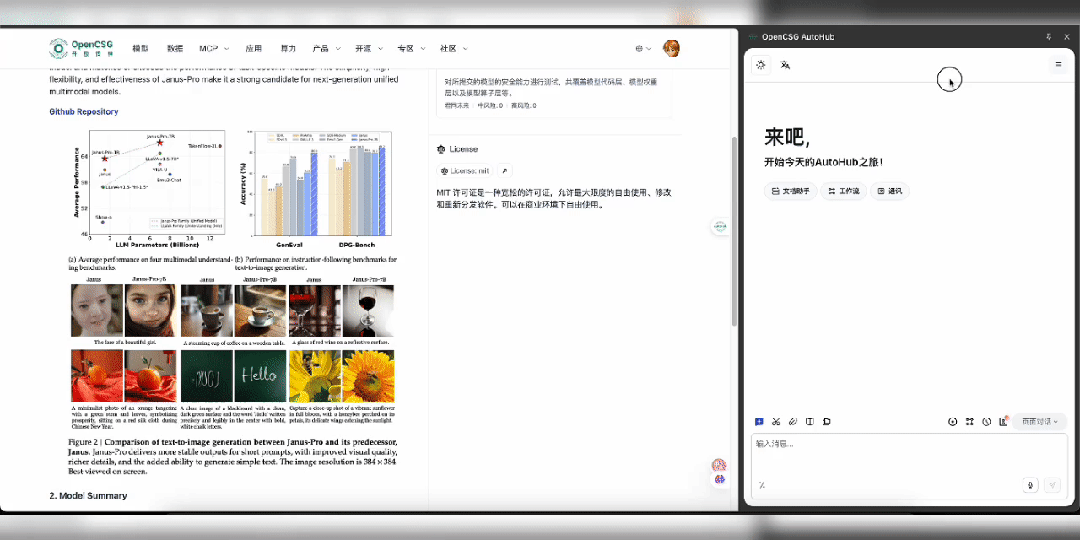Expand the 页面对话 mode dropdown
Screen dimensions: 1080x540
[1039, 422]
